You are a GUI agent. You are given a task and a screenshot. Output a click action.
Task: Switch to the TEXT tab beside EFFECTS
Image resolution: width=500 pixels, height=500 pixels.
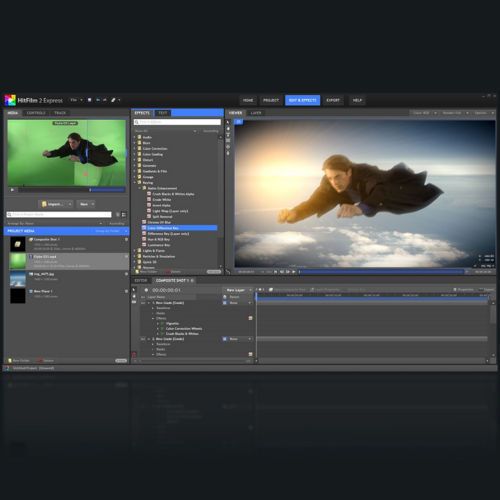coord(163,113)
